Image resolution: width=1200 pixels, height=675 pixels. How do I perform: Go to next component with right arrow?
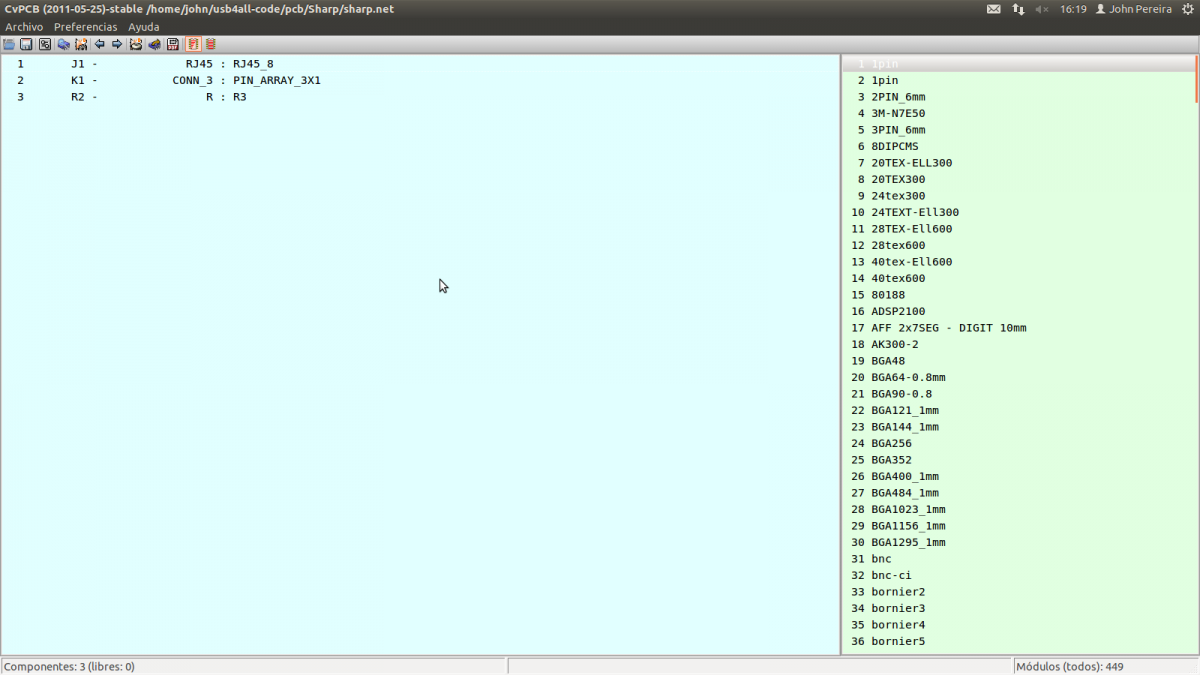[x=117, y=44]
